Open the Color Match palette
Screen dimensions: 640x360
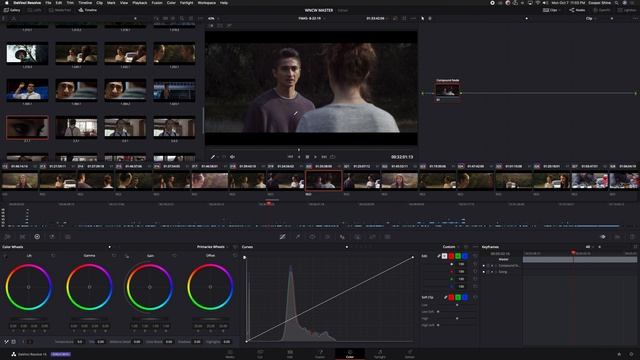(x=22, y=237)
